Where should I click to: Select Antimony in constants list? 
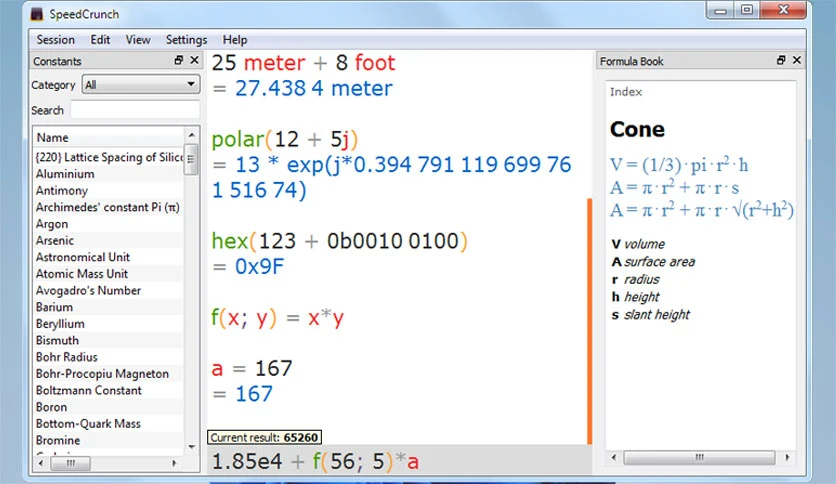point(109,190)
